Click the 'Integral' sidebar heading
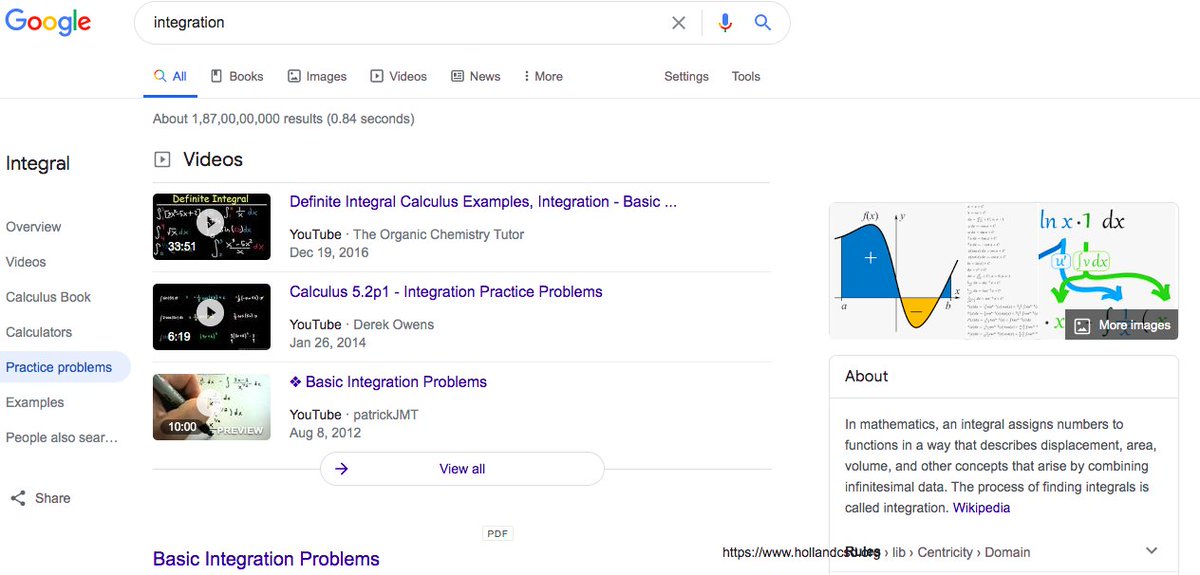The height and width of the screenshot is (575, 1200). click(x=38, y=164)
